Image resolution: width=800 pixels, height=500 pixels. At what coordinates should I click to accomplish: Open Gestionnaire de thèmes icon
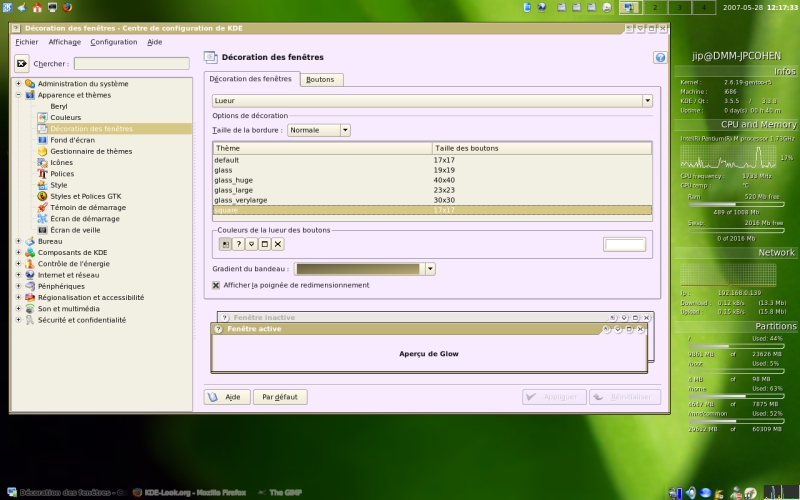(x=42, y=151)
